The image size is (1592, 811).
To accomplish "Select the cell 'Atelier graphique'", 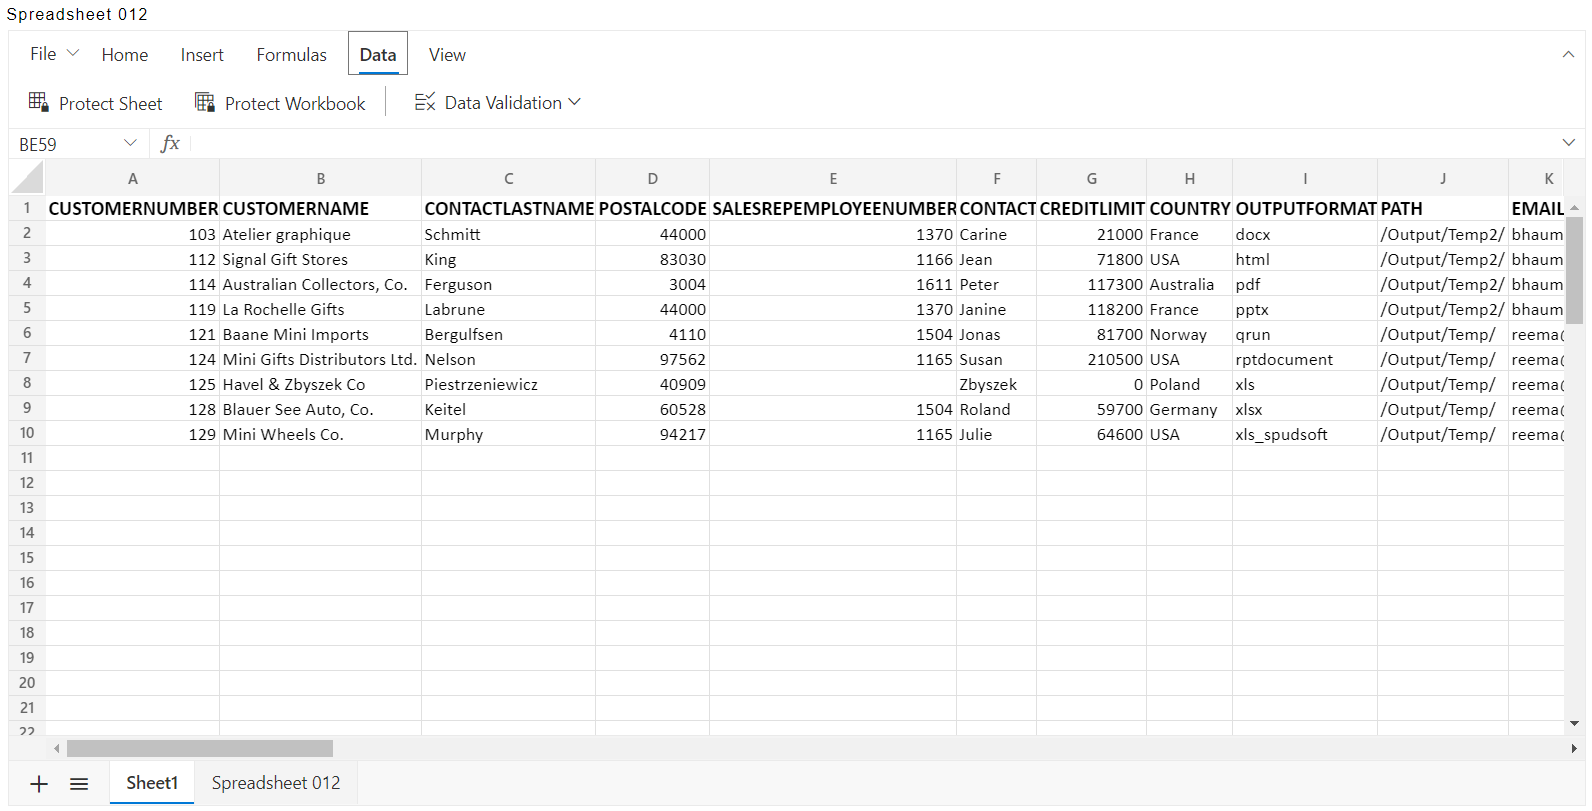I will click(x=320, y=234).
